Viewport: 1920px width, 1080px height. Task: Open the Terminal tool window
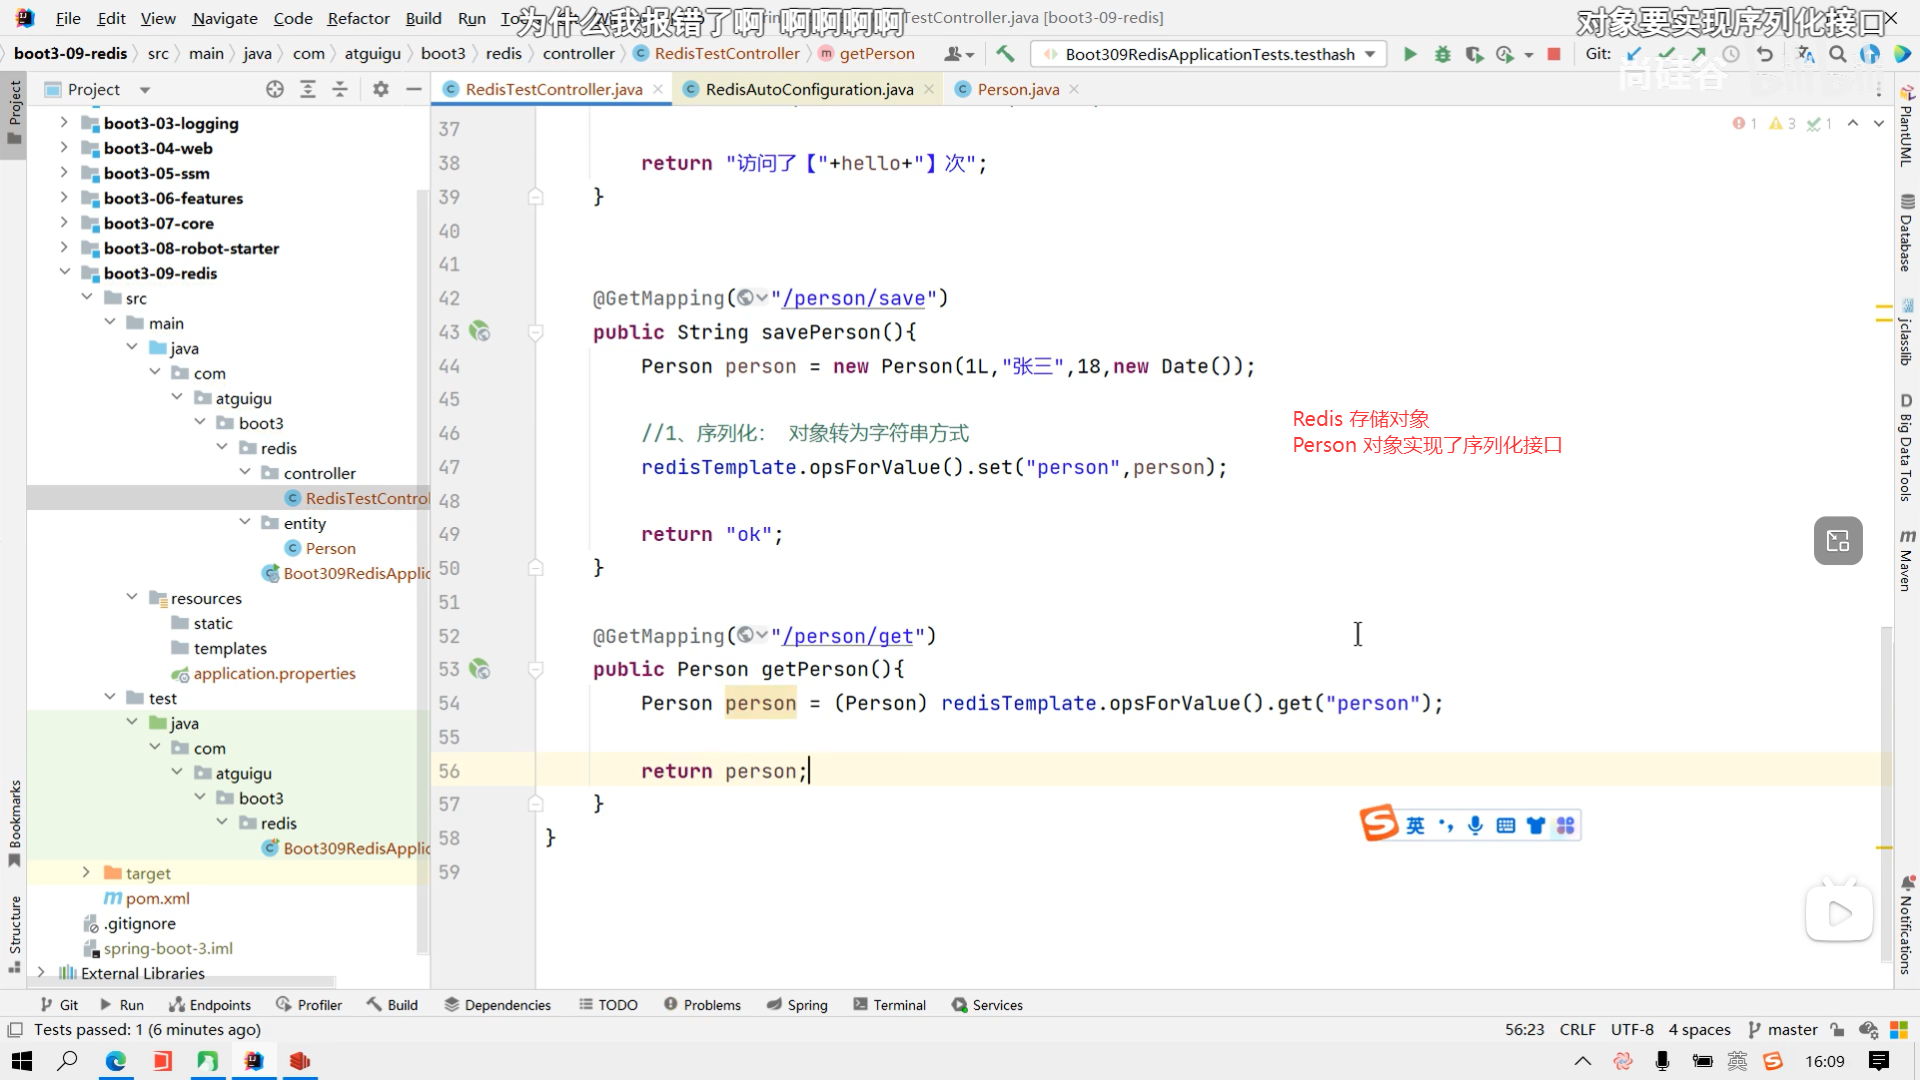(x=889, y=1005)
